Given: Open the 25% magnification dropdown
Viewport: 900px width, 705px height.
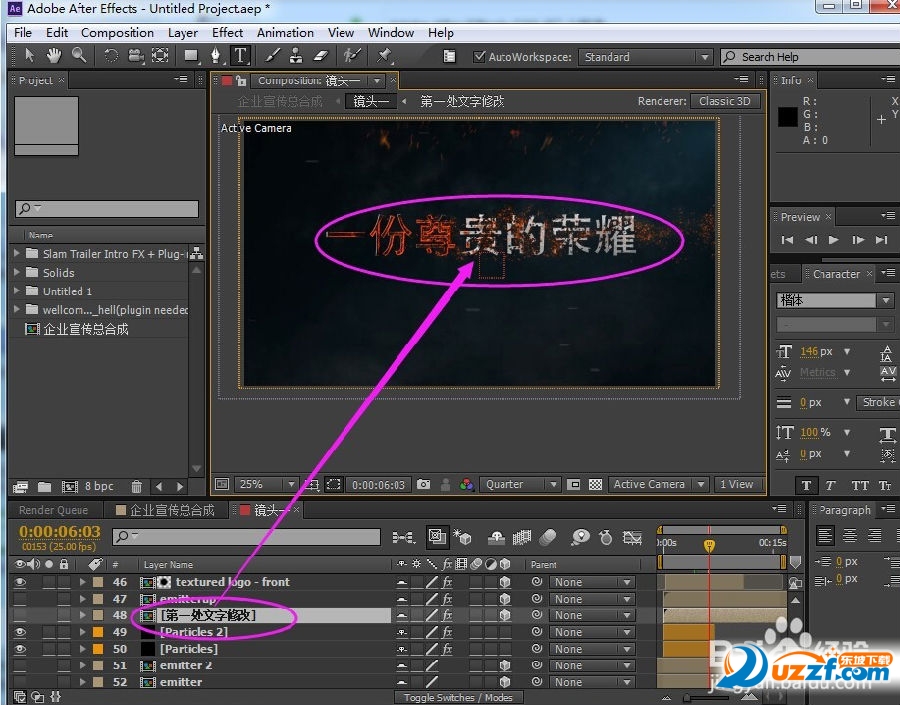Looking at the screenshot, I should (266, 485).
